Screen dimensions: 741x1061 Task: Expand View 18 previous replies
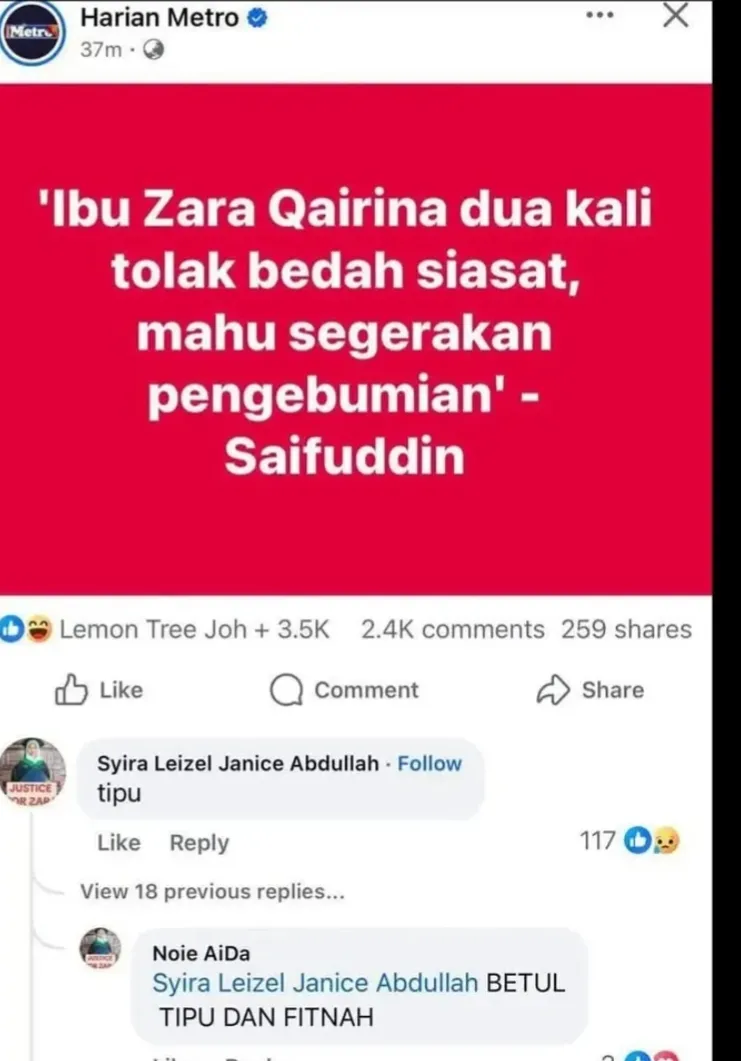(212, 891)
